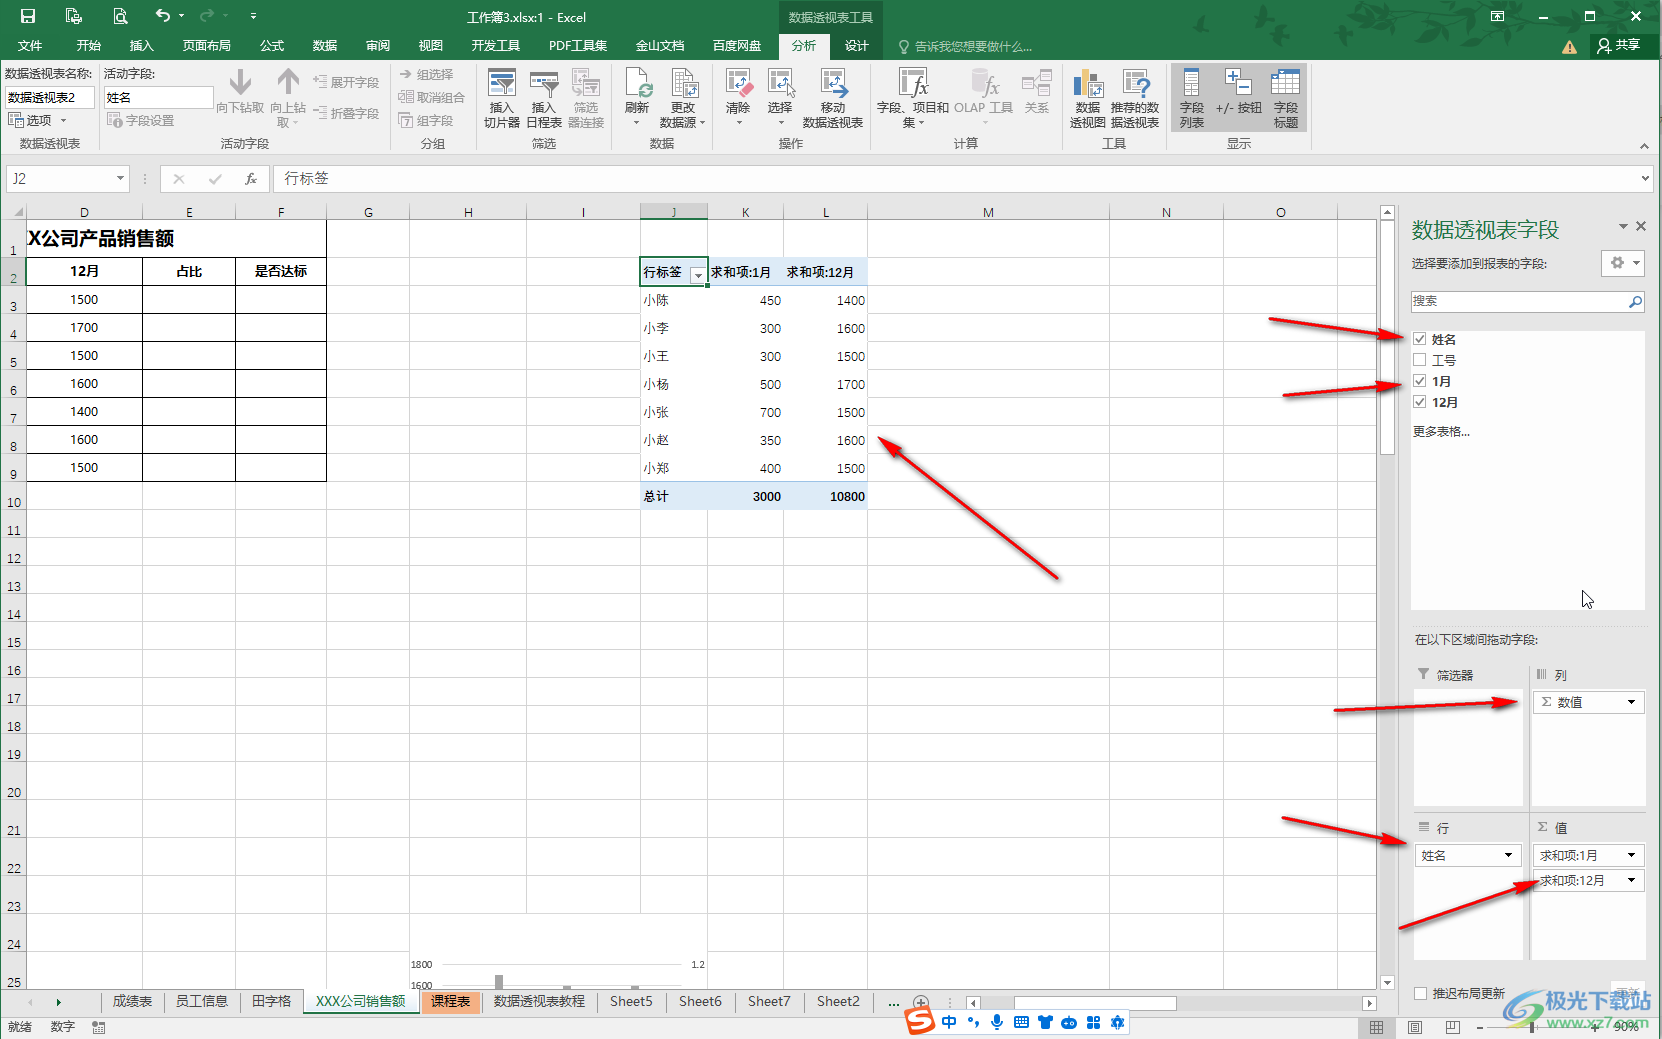1662x1039 pixels.
Task: Click the 更多表格 link
Action: click(x=1441, y=431)
